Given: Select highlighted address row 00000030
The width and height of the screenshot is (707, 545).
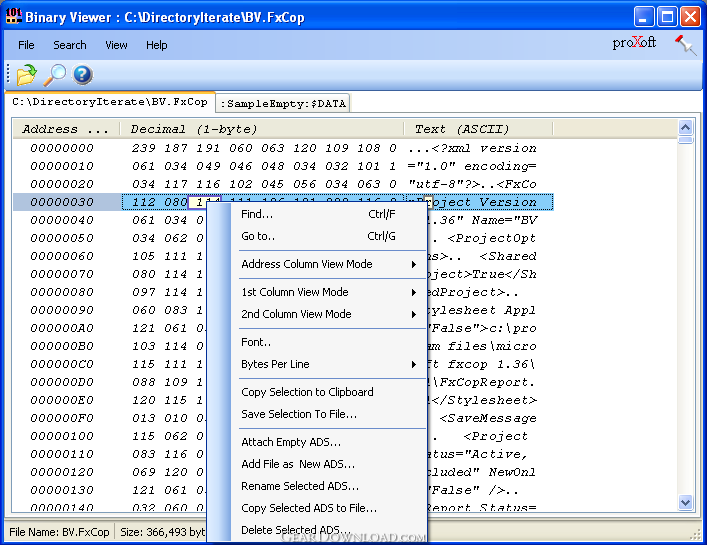Looking at the screenshot, I should pos(62,202).
